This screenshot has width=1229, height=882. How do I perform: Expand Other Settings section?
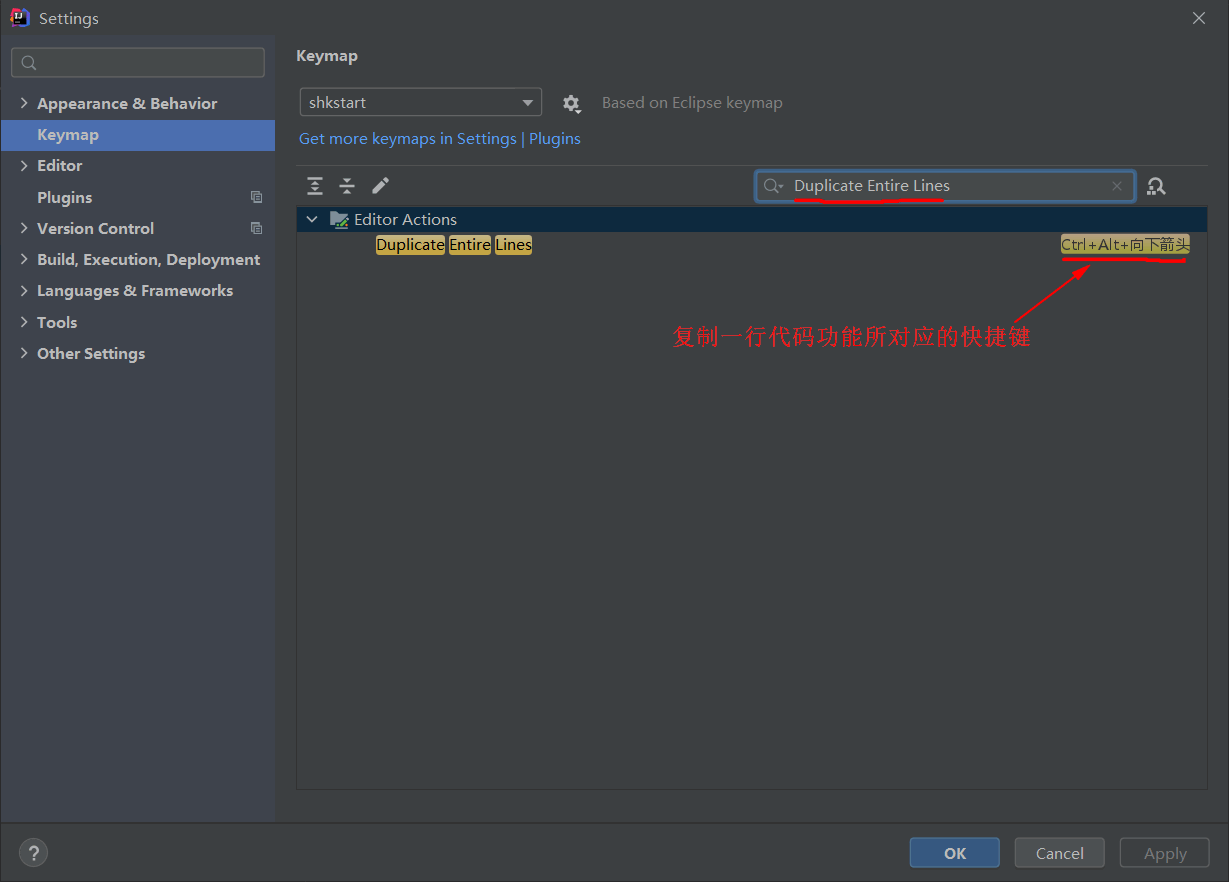click(x=24, y=353)
